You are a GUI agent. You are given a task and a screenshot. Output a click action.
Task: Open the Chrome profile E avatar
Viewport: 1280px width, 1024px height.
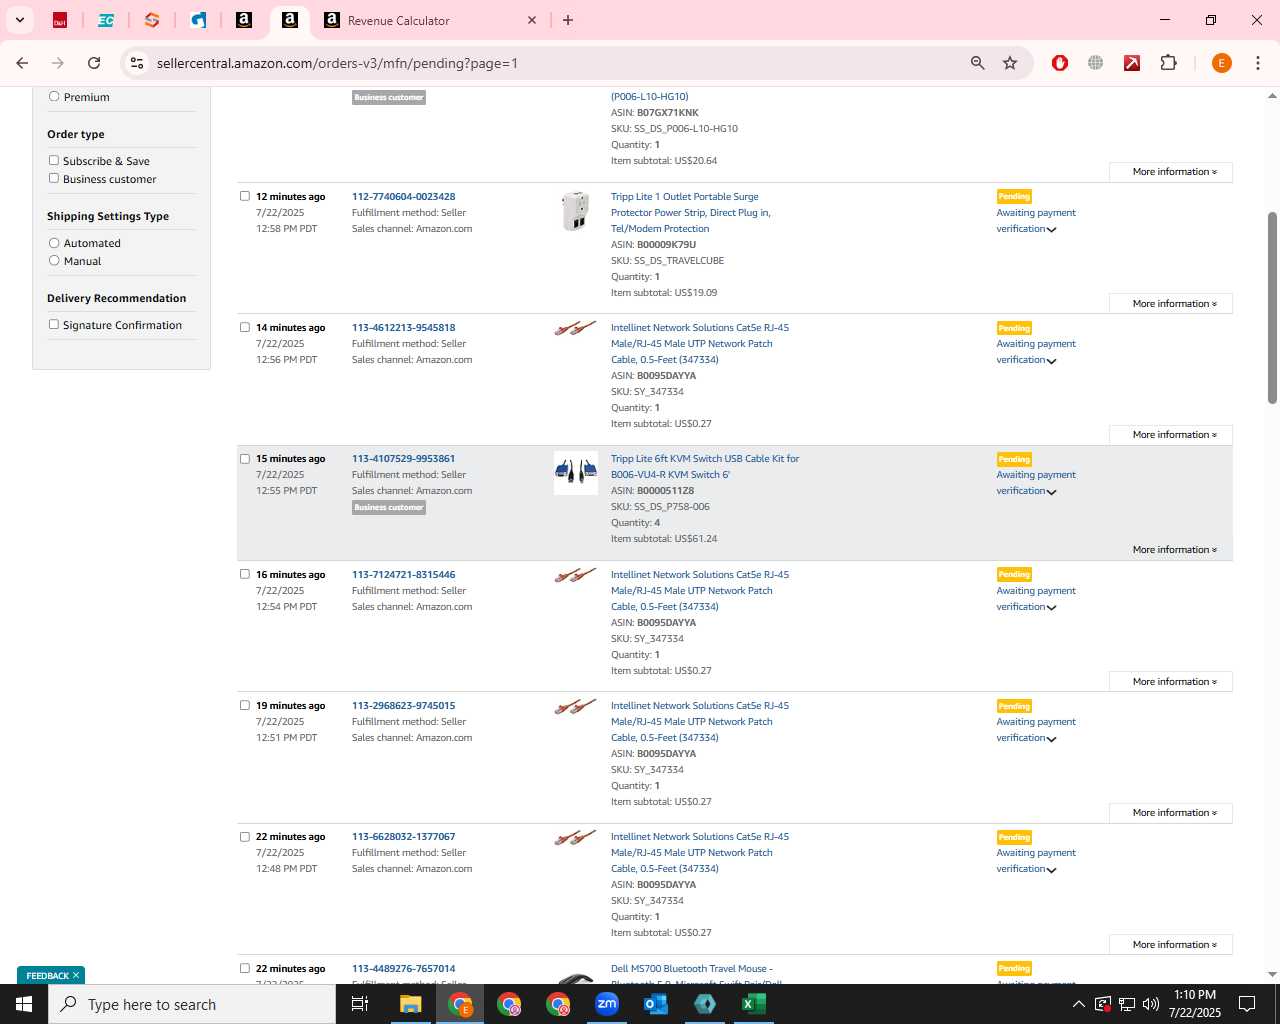1221,63
